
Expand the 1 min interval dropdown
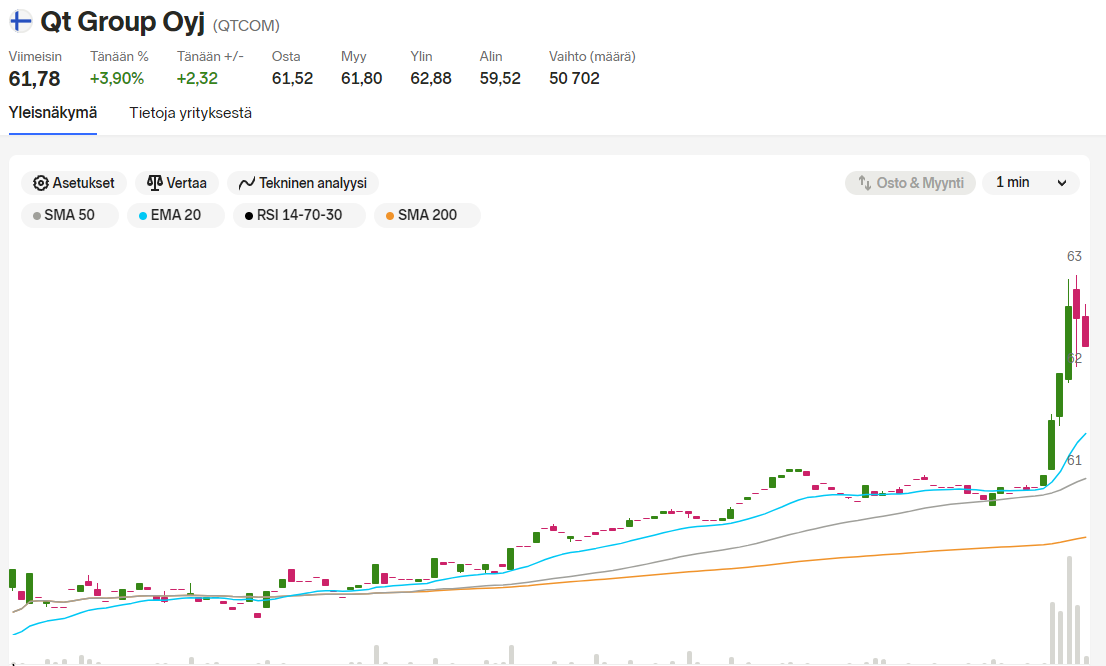click(x=1031, y=183)
